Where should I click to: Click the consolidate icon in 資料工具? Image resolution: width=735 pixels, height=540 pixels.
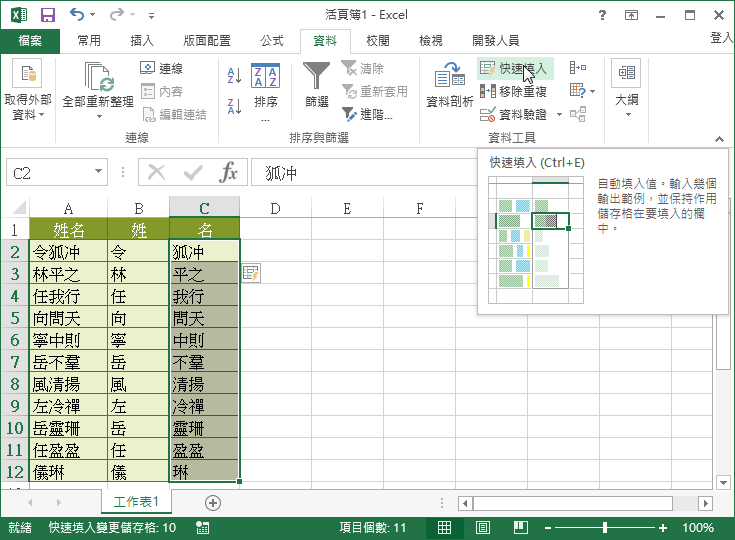click(x=578, y=68)
